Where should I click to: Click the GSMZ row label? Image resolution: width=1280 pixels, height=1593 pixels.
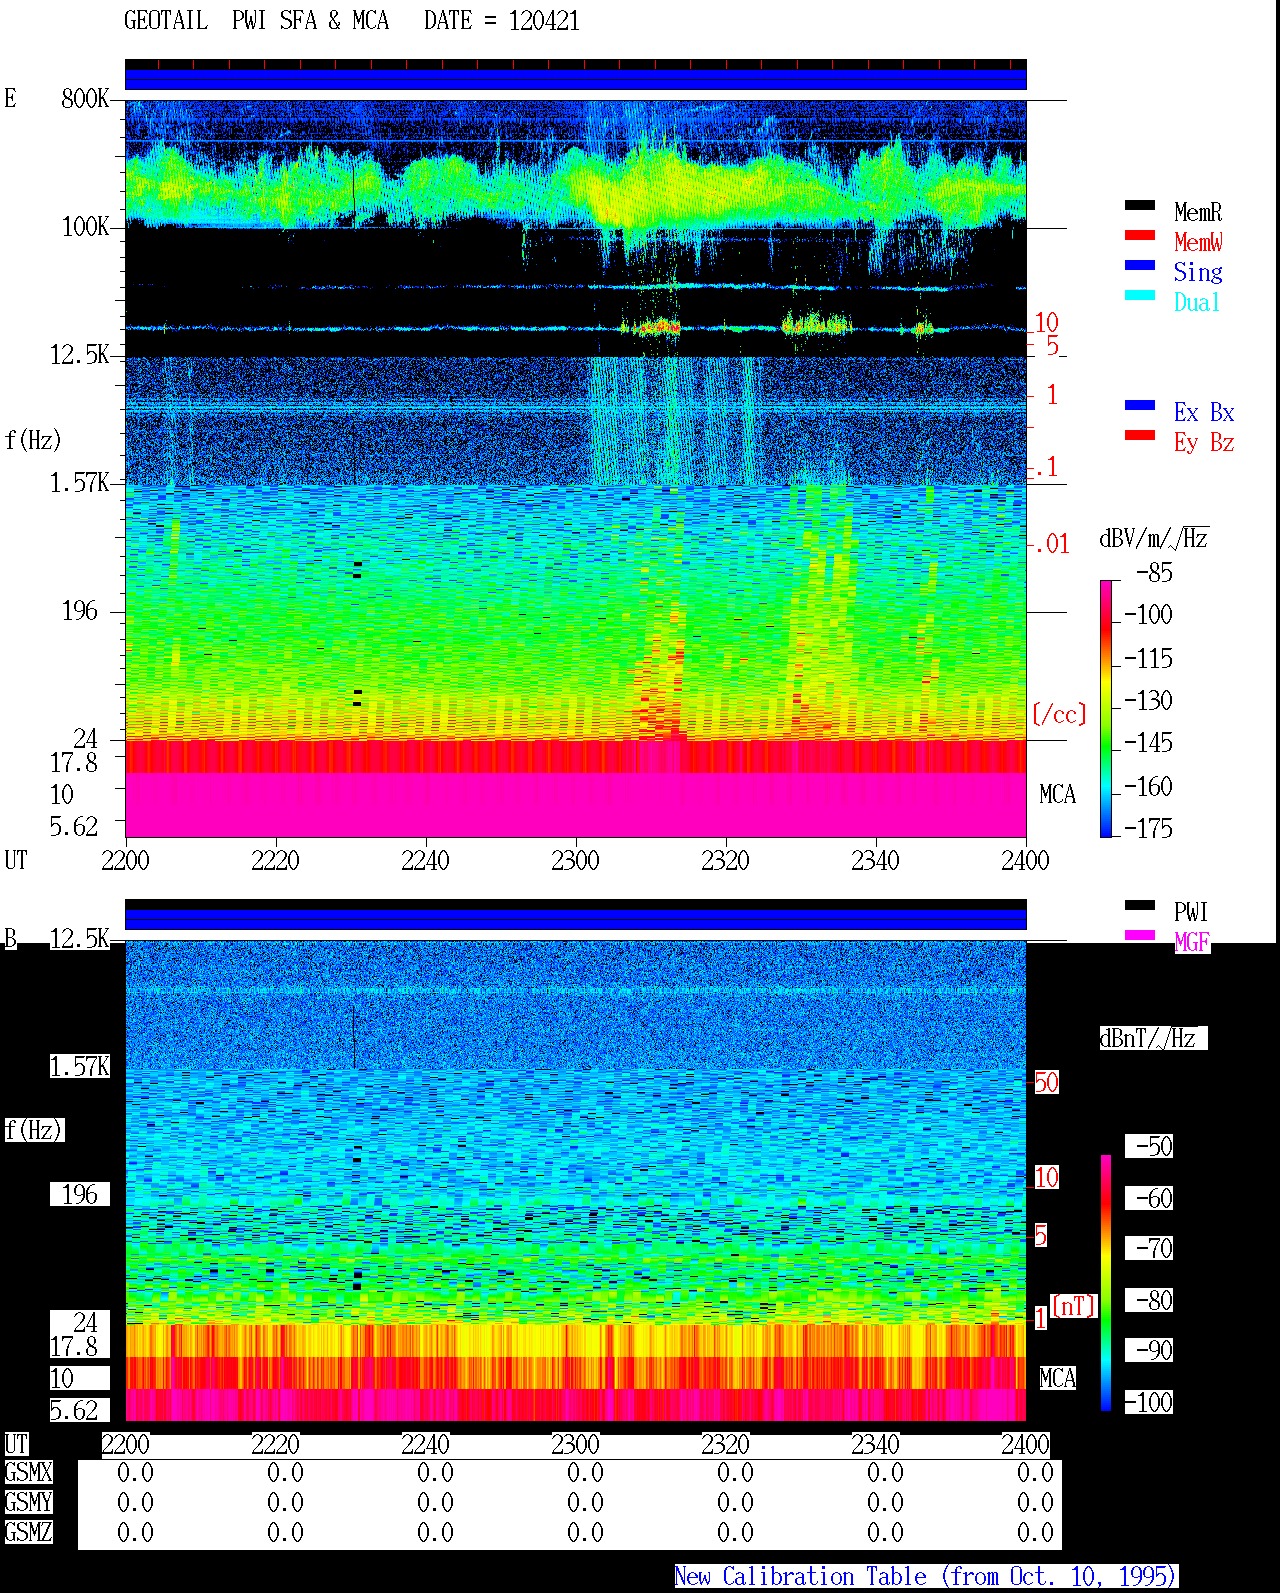tap(28, 1532)
